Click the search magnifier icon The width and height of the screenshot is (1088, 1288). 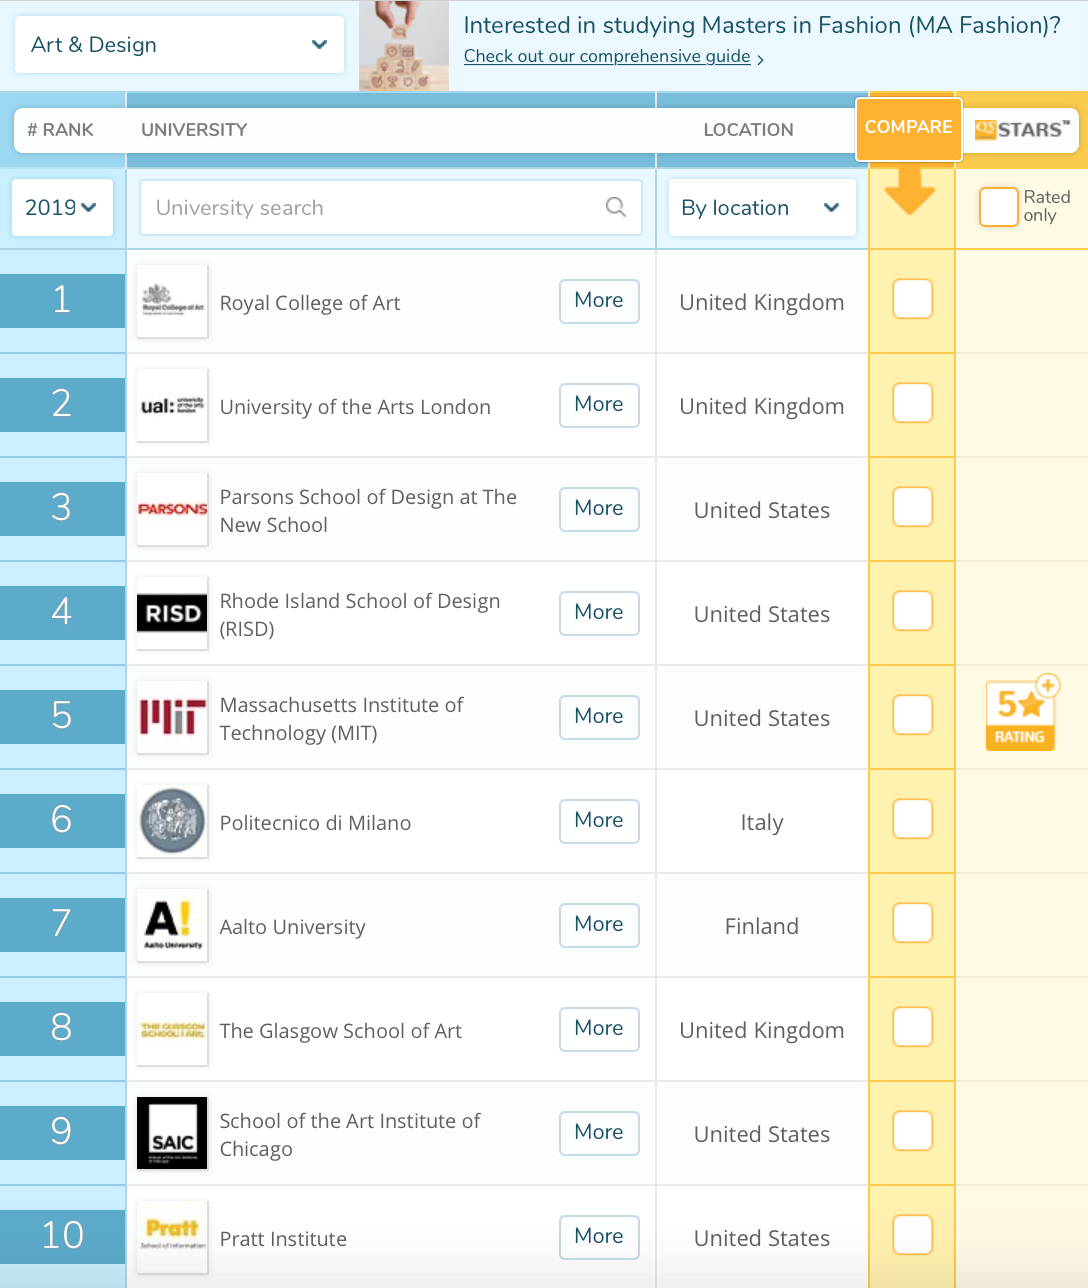click(x=616, y=207)
